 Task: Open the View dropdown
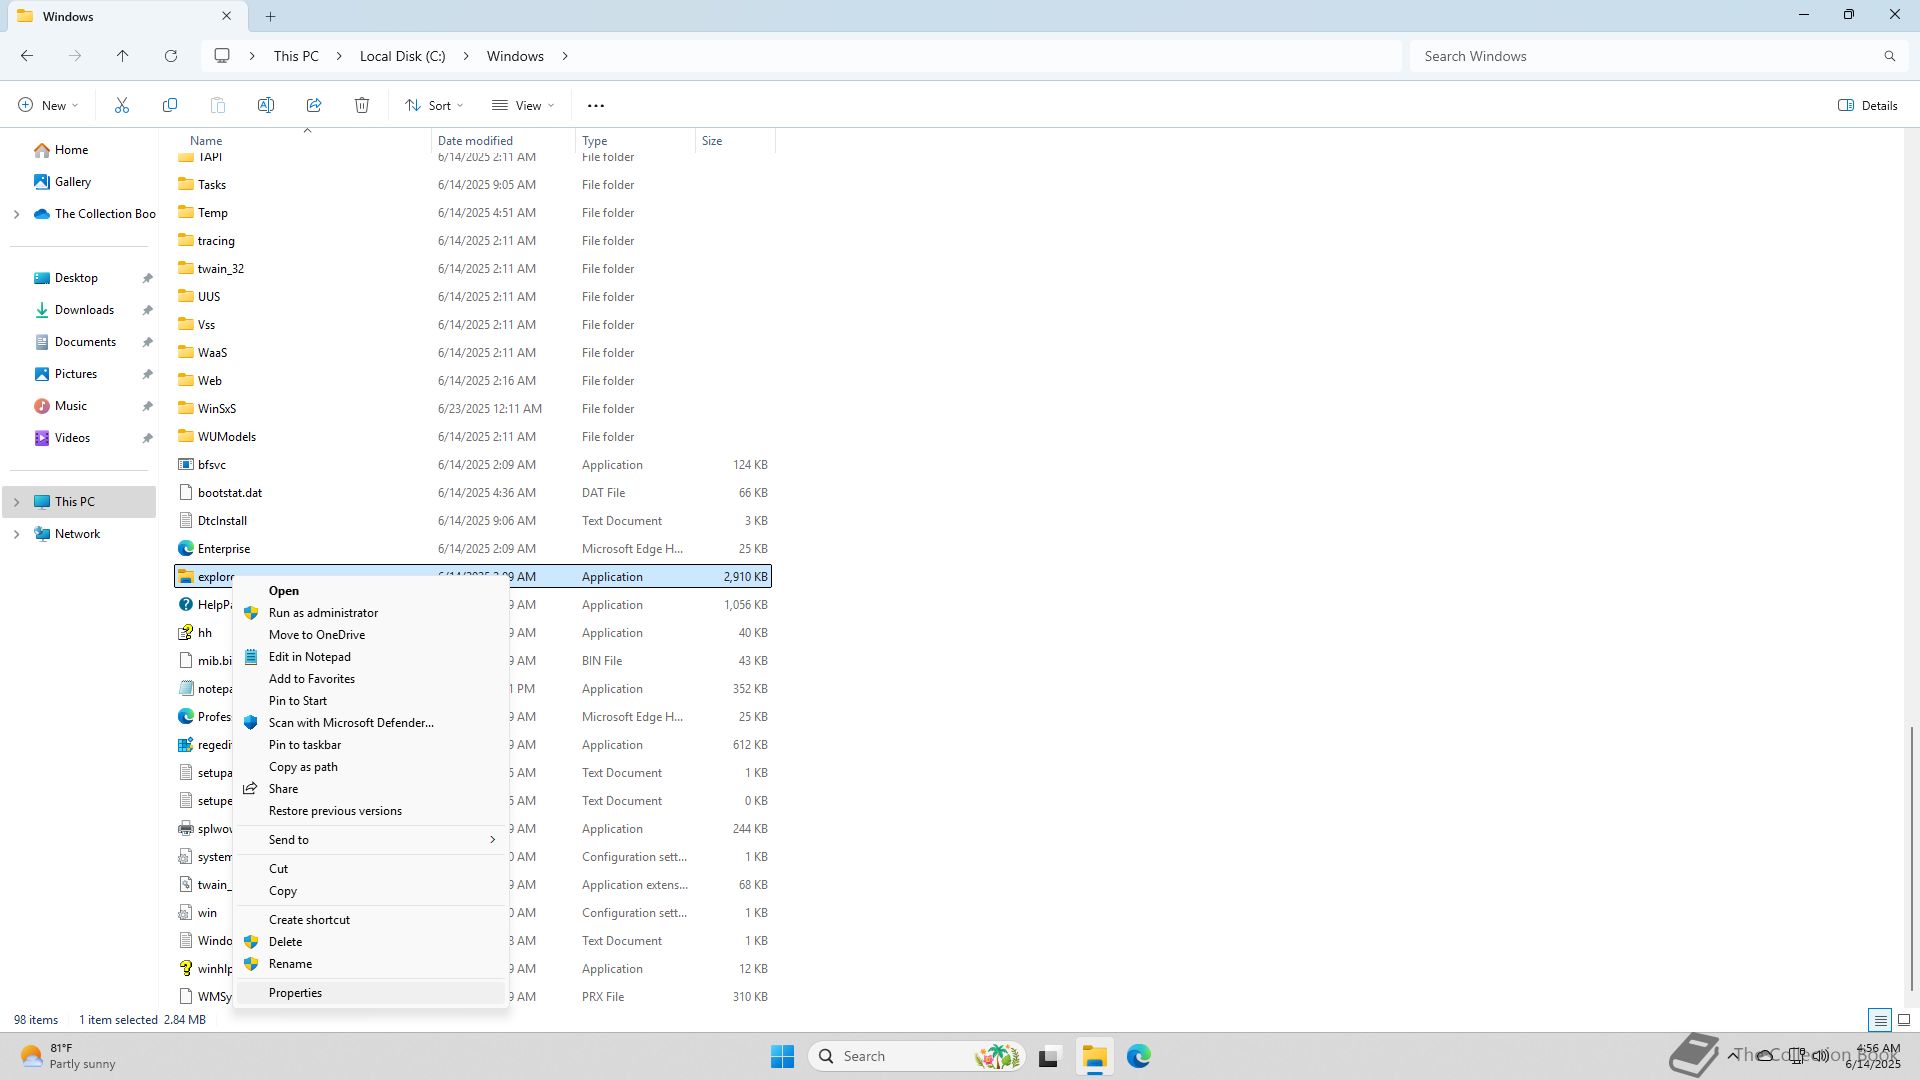click(x=522, y=105)
